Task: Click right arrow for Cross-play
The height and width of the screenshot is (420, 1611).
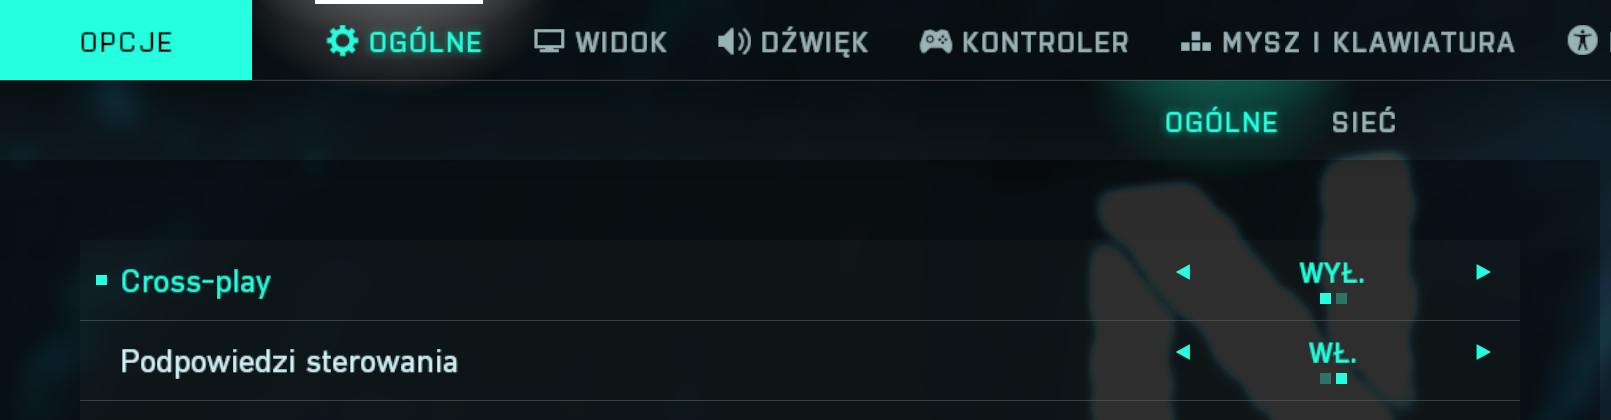Action: pyautogui.click(x=1483, y=272)
